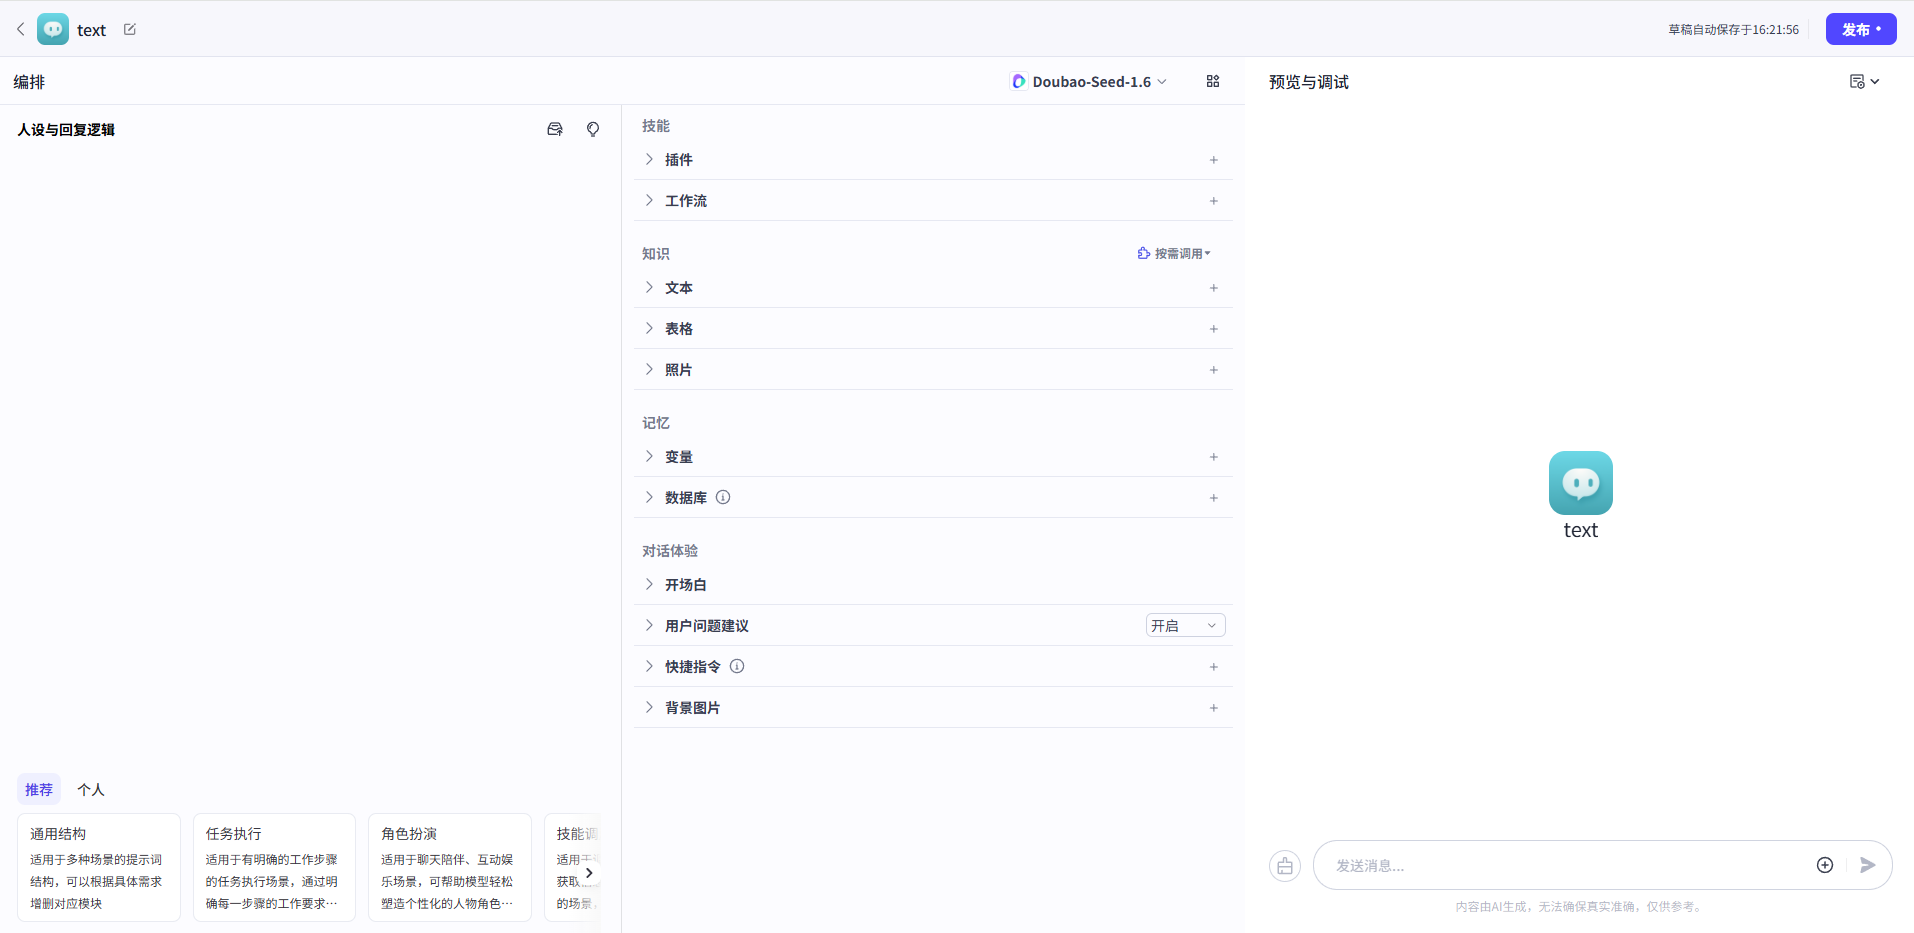Click the 编排 heading
The image size is (1914, 933).
click(29, 82)
